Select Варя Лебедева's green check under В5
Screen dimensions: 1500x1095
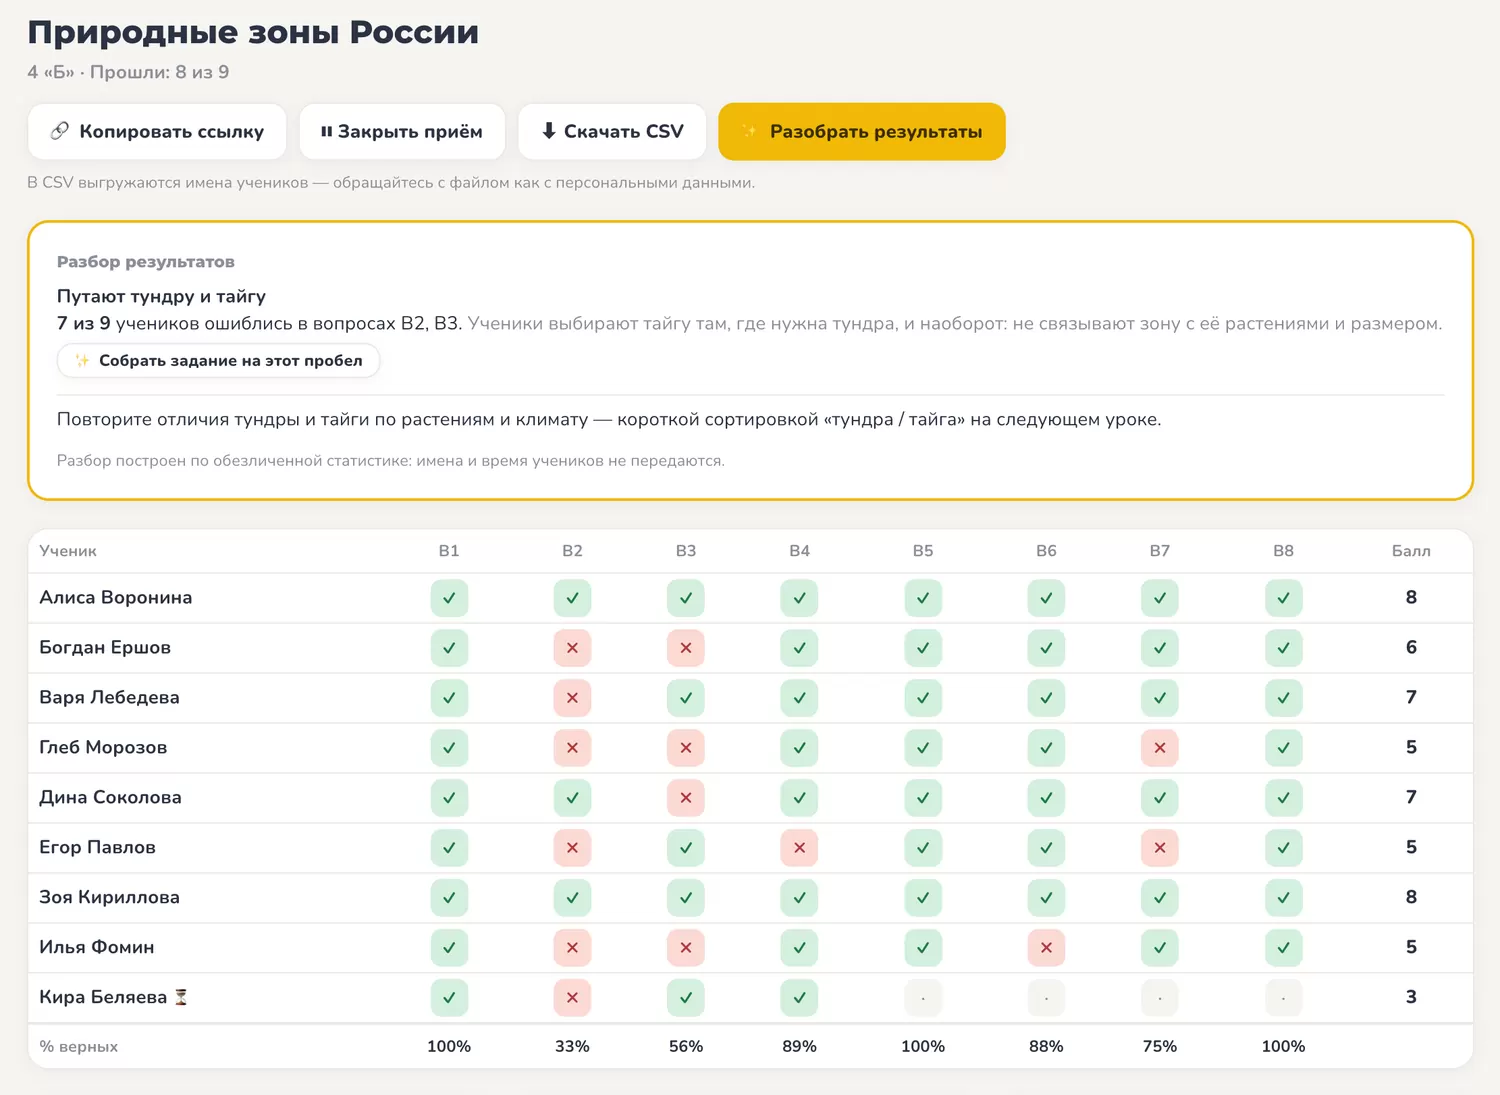tap(923, 698)
